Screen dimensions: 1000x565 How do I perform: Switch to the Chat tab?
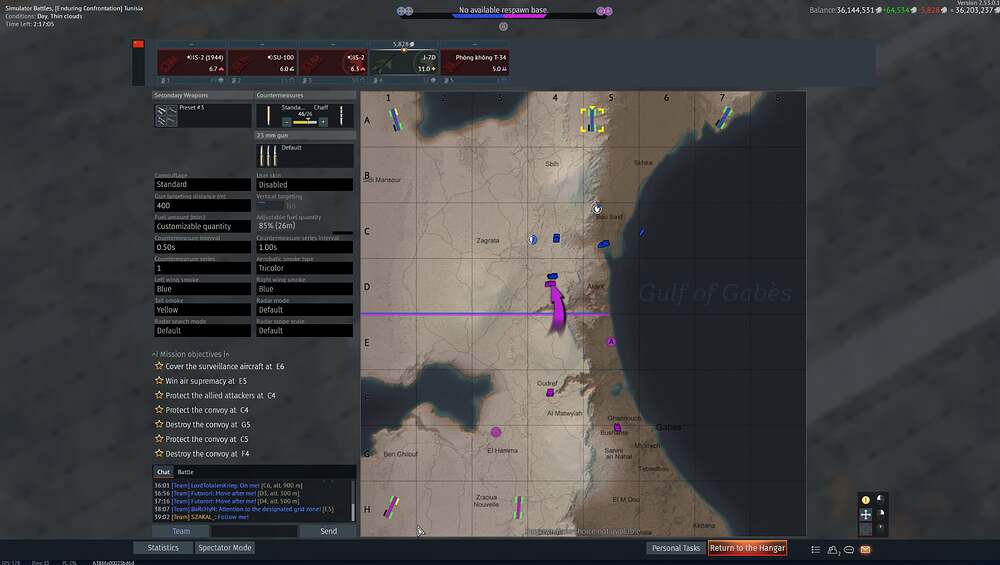(x=163, y=472)
